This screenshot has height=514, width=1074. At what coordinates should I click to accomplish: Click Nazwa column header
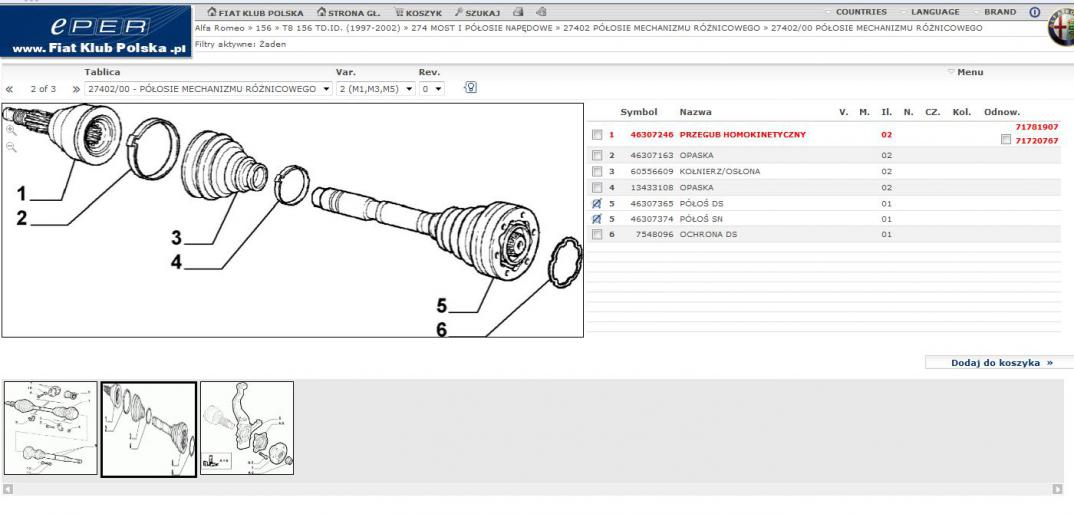[x=695, y=112]
